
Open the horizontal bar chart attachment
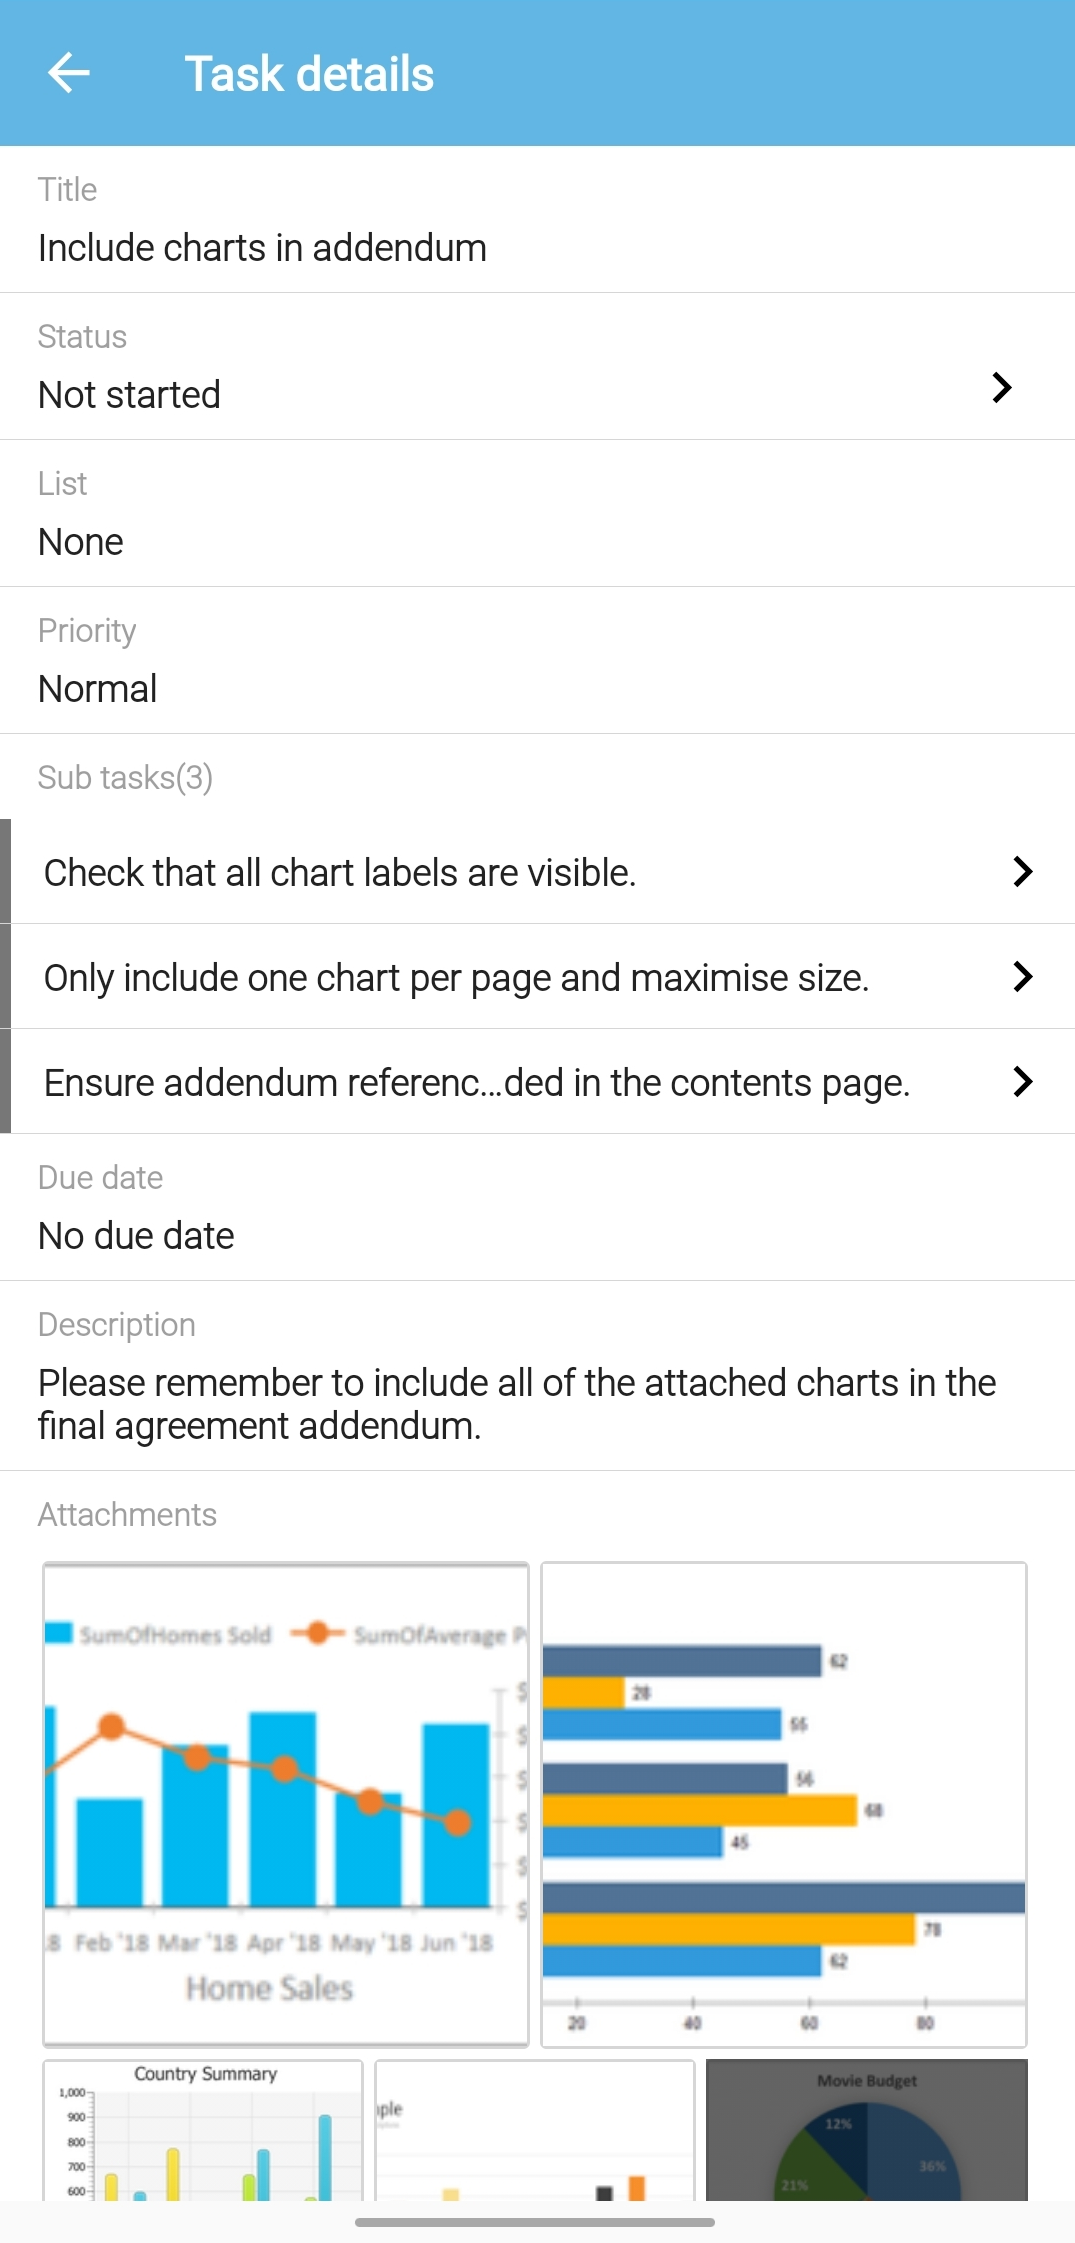click(784, 1804)
